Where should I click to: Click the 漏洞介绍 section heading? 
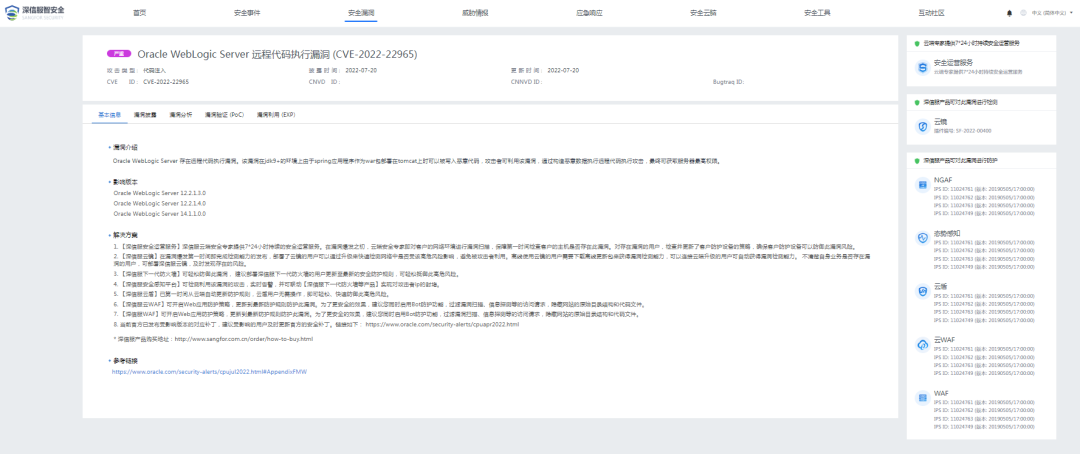[125, 147]
